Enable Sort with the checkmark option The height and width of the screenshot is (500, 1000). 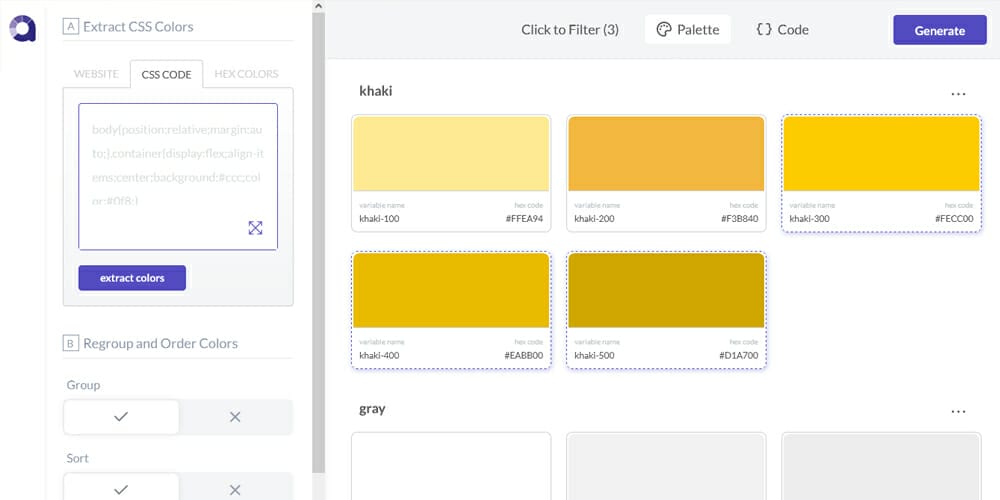[x=121, y=489]
